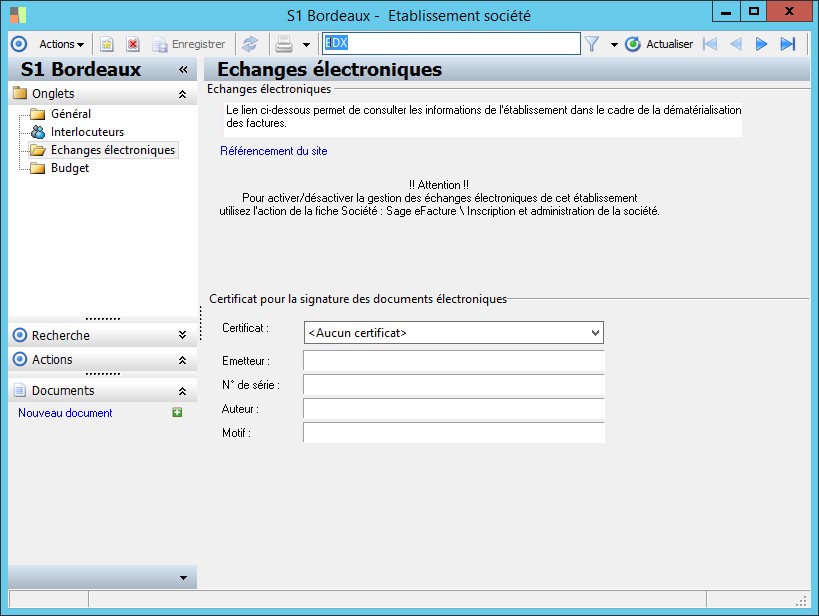Minimize the Etablissement société window
The image size is (819, 616).
[726, 11]
